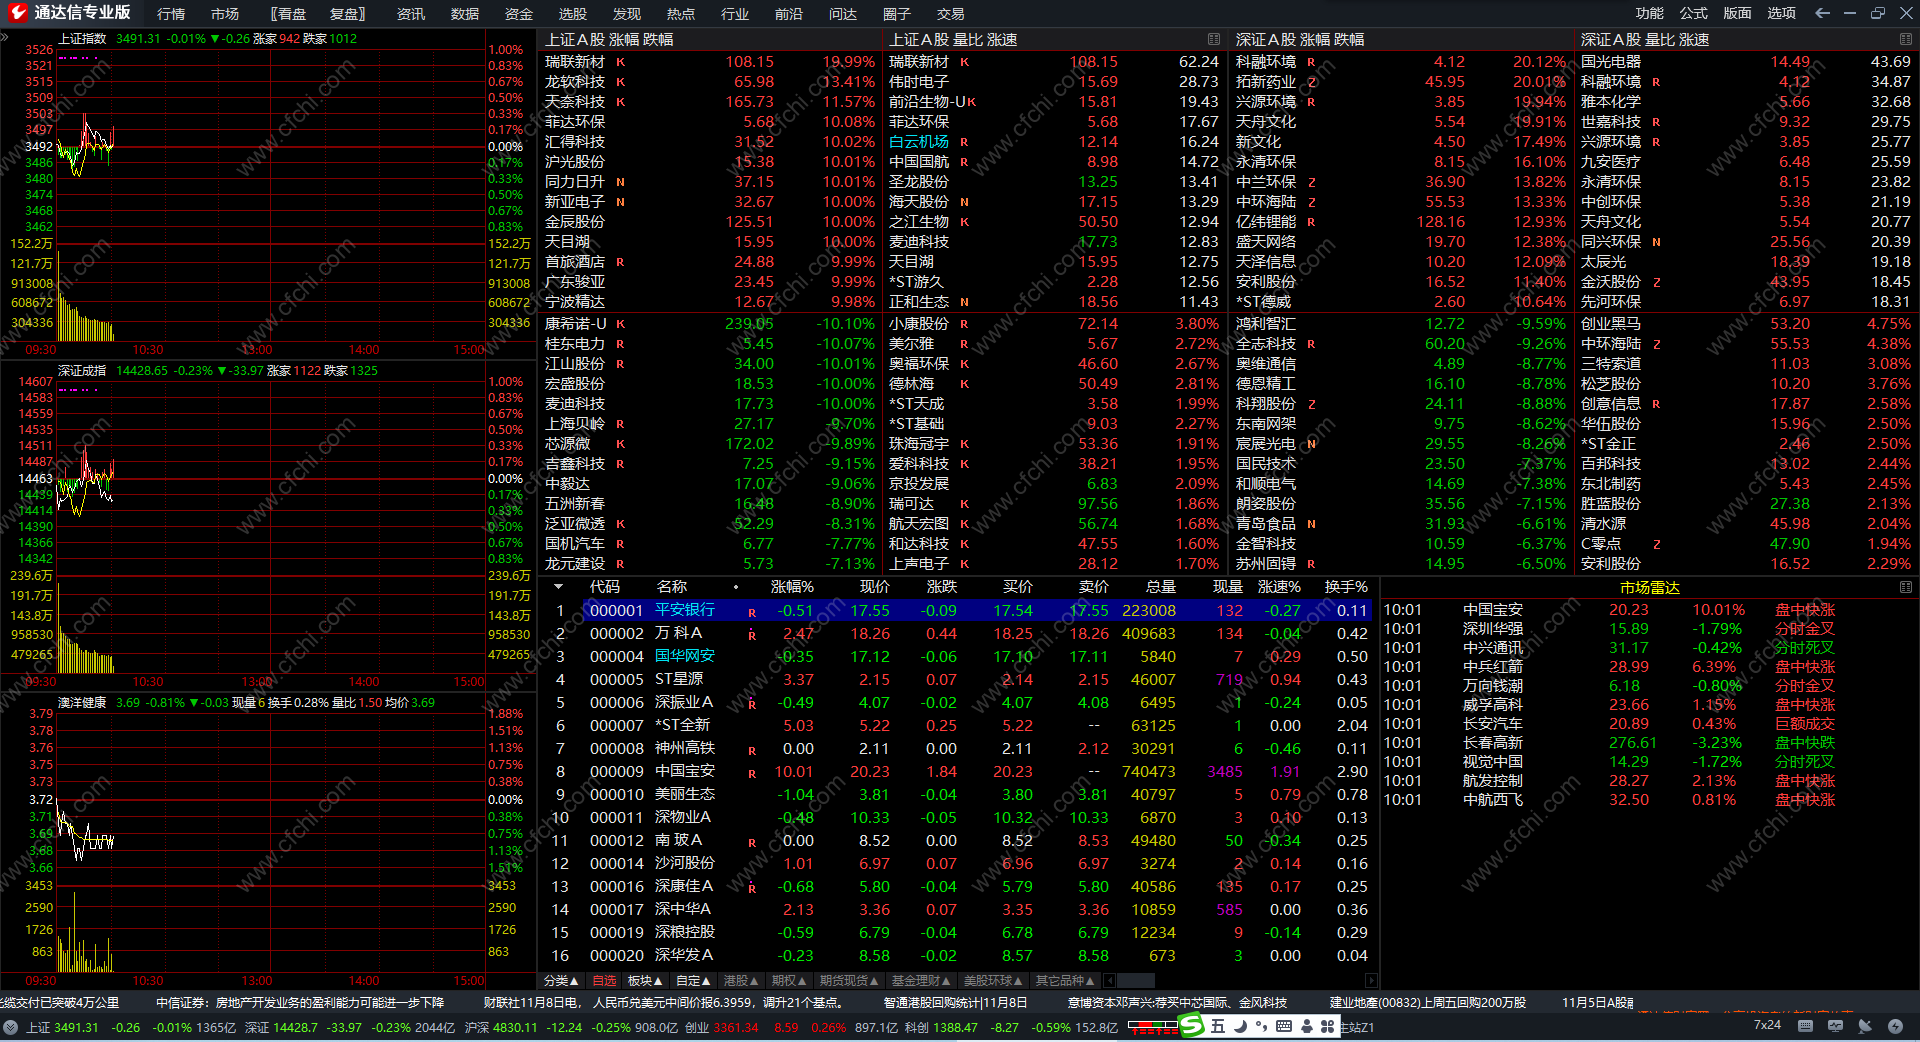
Task: Open panel options icon for 深证A股 量比 涨速
Action: [x=1906, y=39]
